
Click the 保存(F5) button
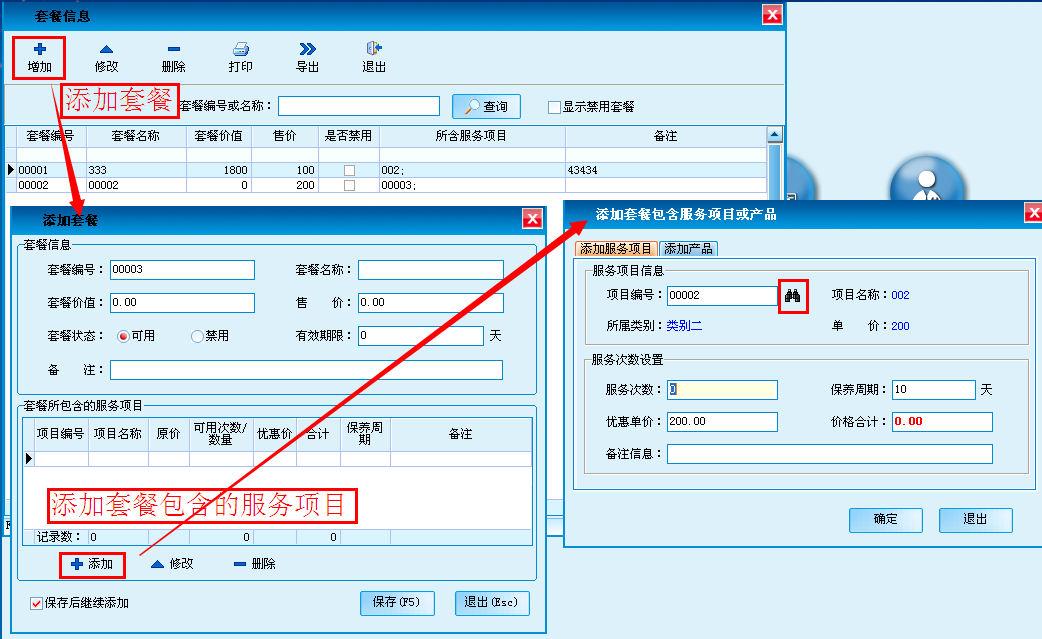point(395,603)
